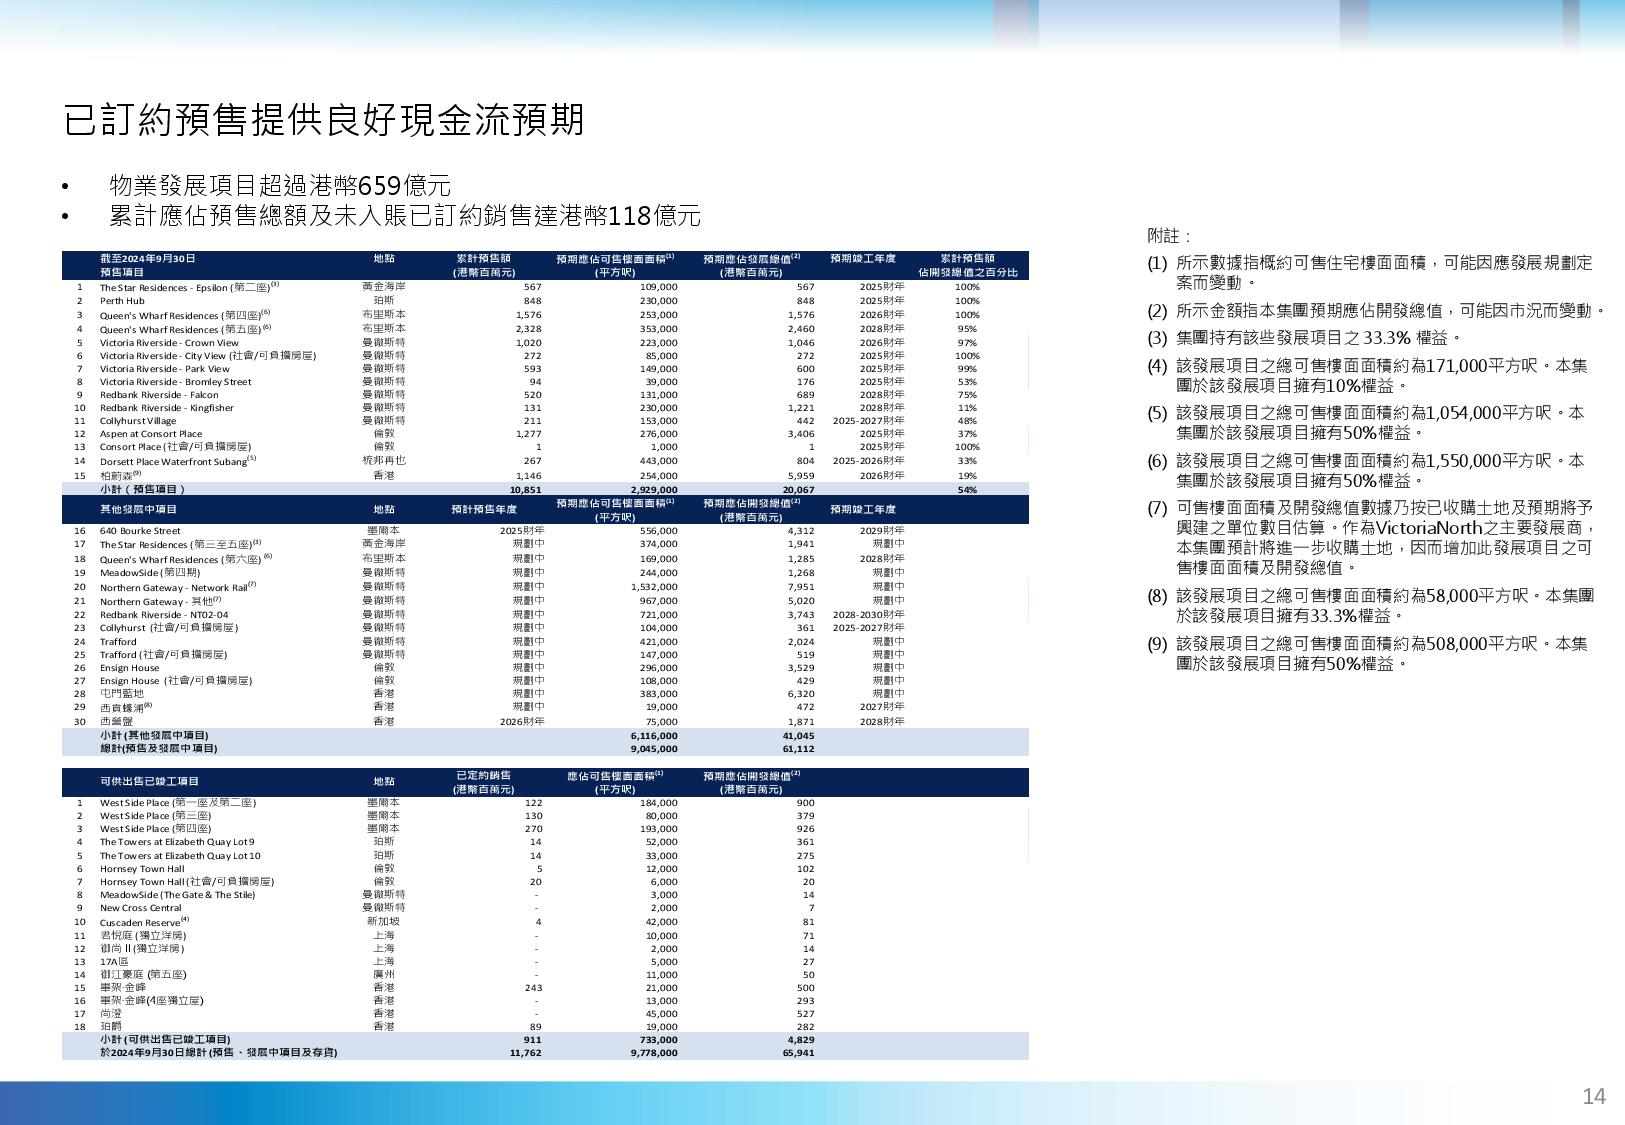
Task: Click the 640 Bourke Street row
Action: (x=140, y=531)
